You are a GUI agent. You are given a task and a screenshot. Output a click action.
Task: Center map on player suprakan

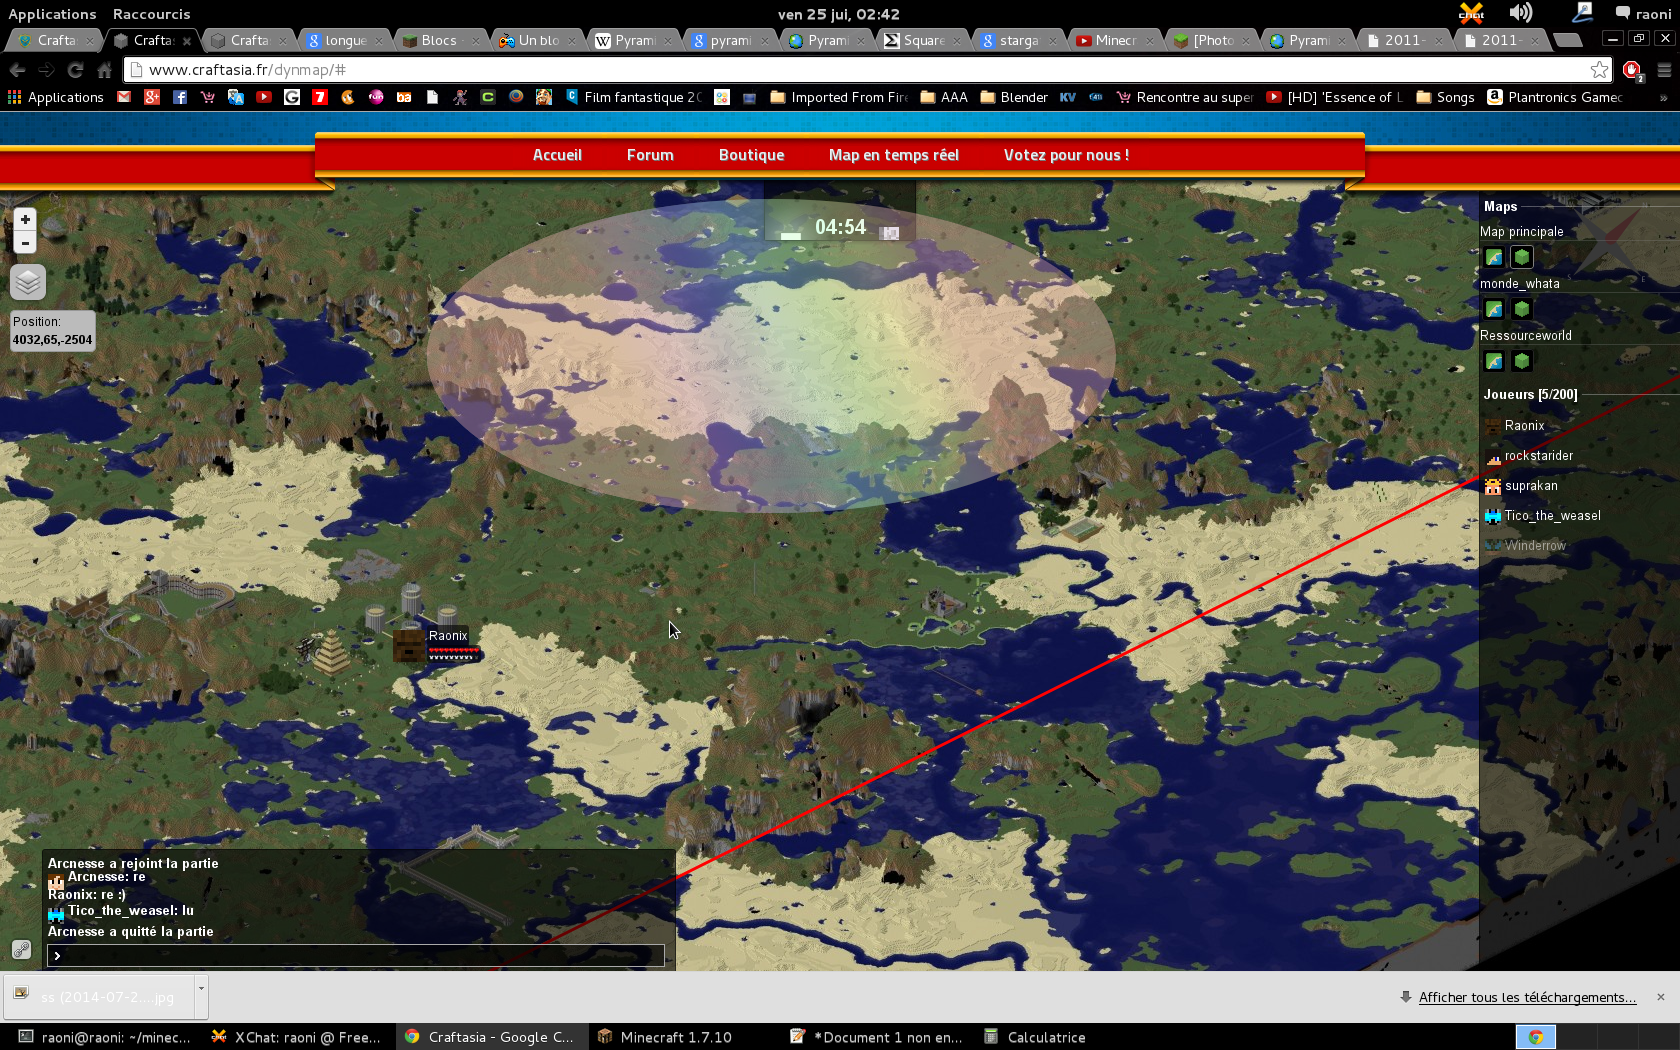[x=1530, y=486]
